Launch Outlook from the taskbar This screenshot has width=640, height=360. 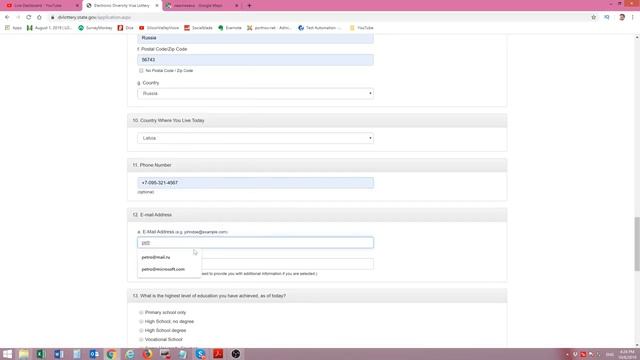pyautogui.click(x=94, y=354)
